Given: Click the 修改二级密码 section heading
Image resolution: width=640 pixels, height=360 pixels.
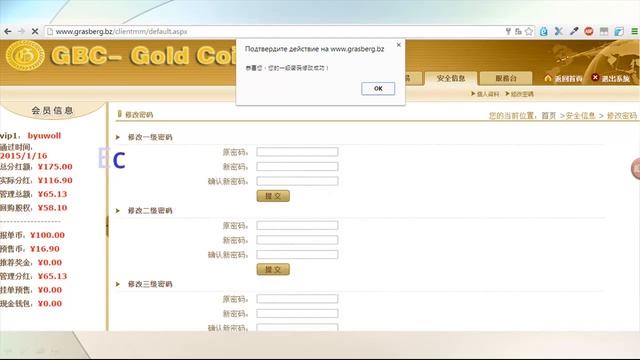Looking at the screenshot, I should [x=150, y=211].
